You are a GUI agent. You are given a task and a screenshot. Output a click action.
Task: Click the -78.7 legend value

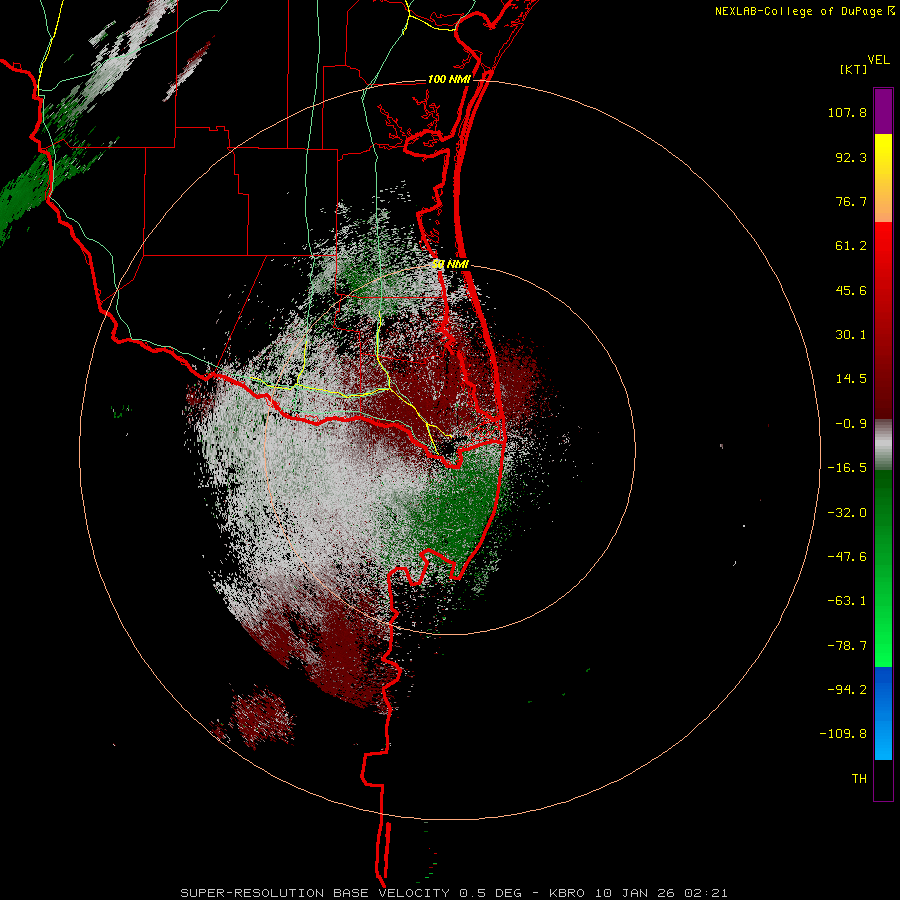click(847, 646)
